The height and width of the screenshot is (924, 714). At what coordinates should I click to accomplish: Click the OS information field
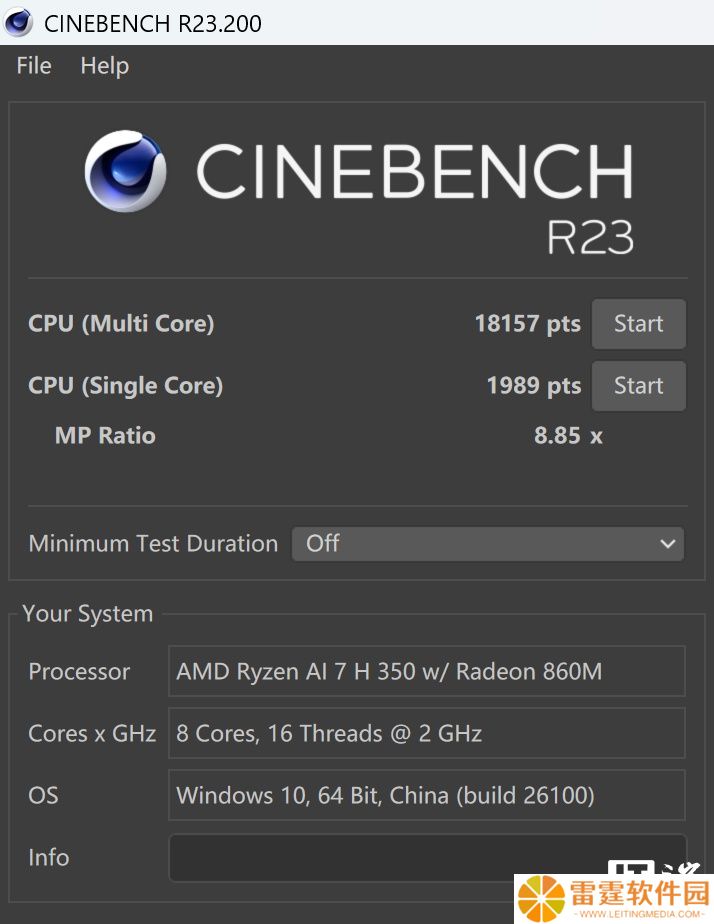pos(427,795)
